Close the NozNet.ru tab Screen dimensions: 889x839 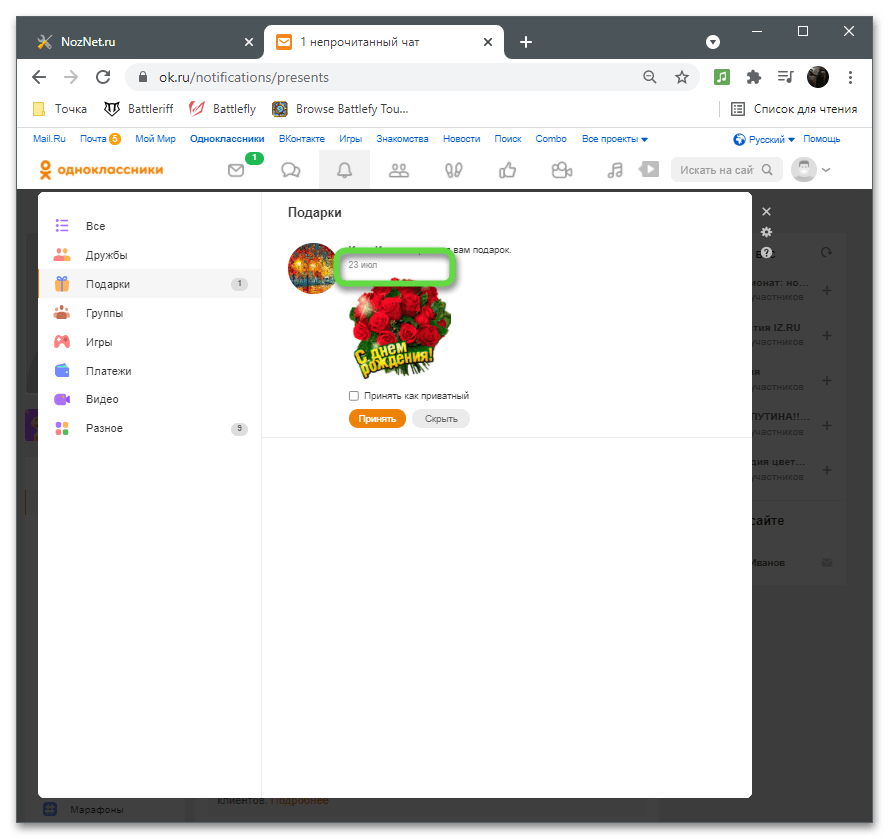[x=248, y=42]
